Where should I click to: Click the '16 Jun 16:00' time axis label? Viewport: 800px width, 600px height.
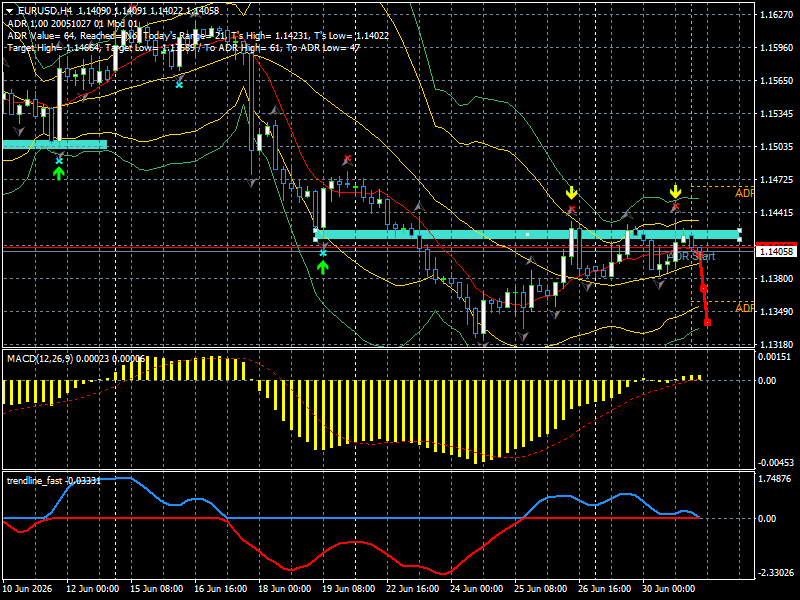[x=220, y=589]
